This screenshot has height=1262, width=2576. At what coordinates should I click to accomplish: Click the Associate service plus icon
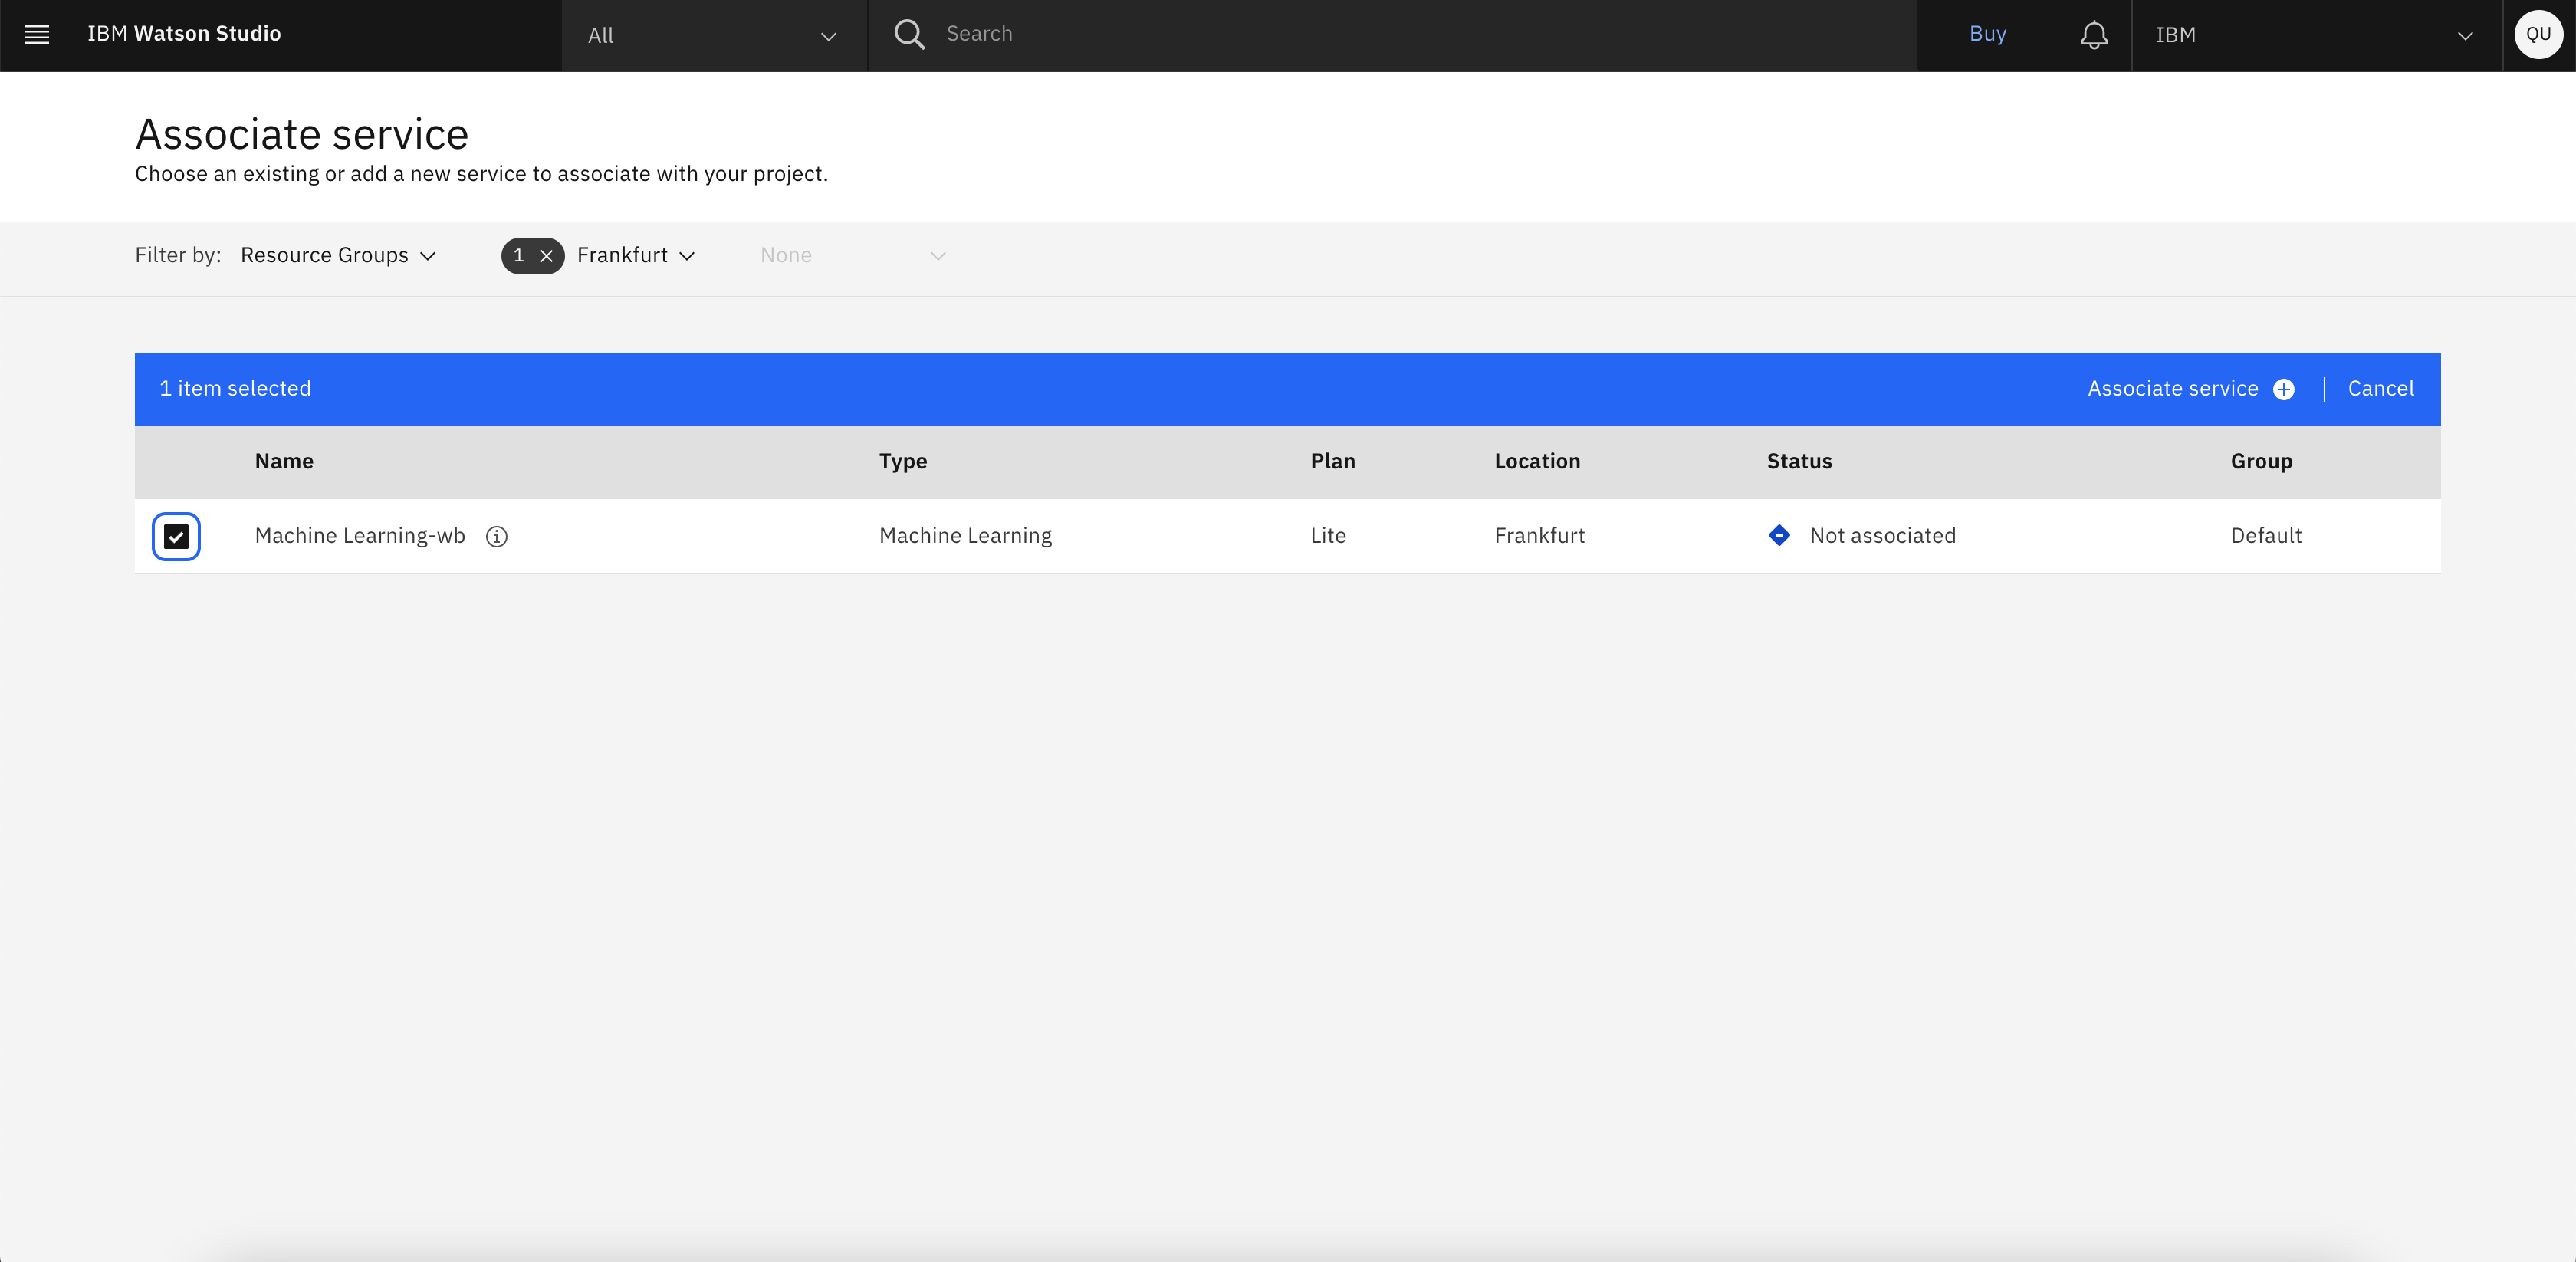2285,389
